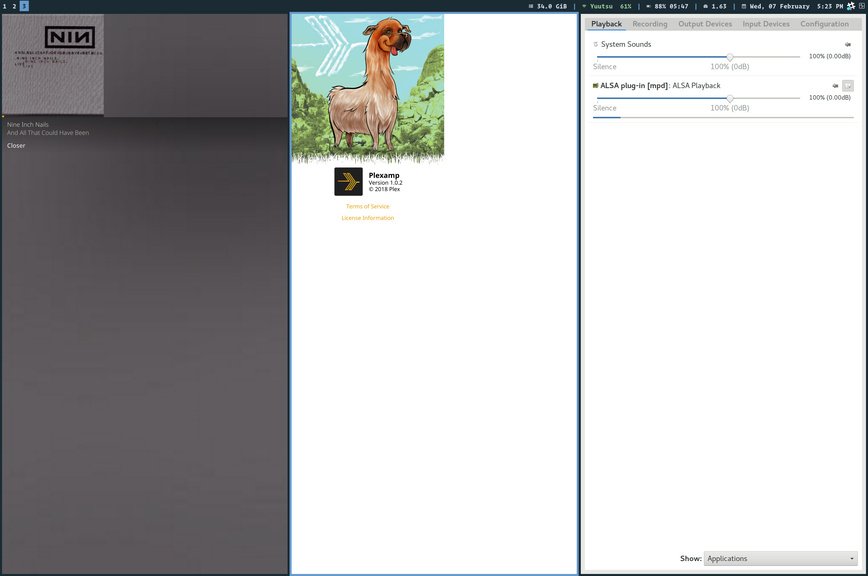Open the Output Devices tab
The height and width of the screenshot is (576, 868).
point(705,24)
